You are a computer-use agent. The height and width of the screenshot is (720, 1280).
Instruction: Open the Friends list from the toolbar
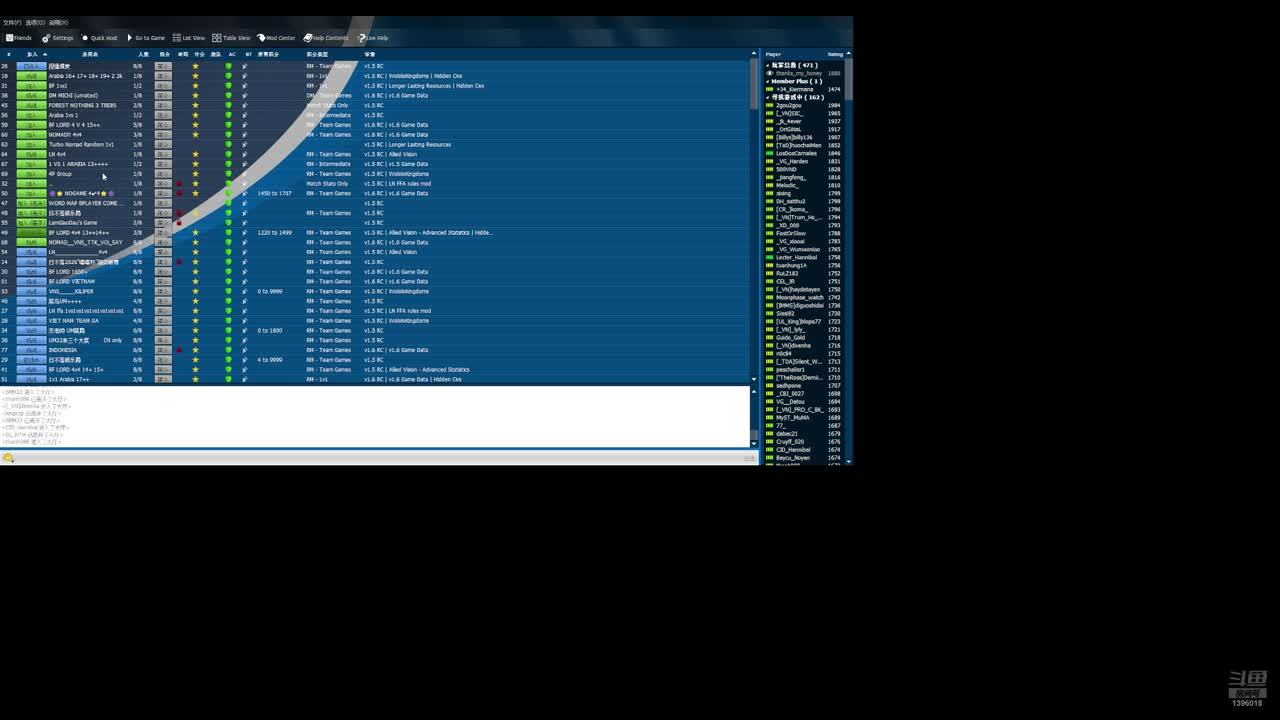click(x=18, y=38)
